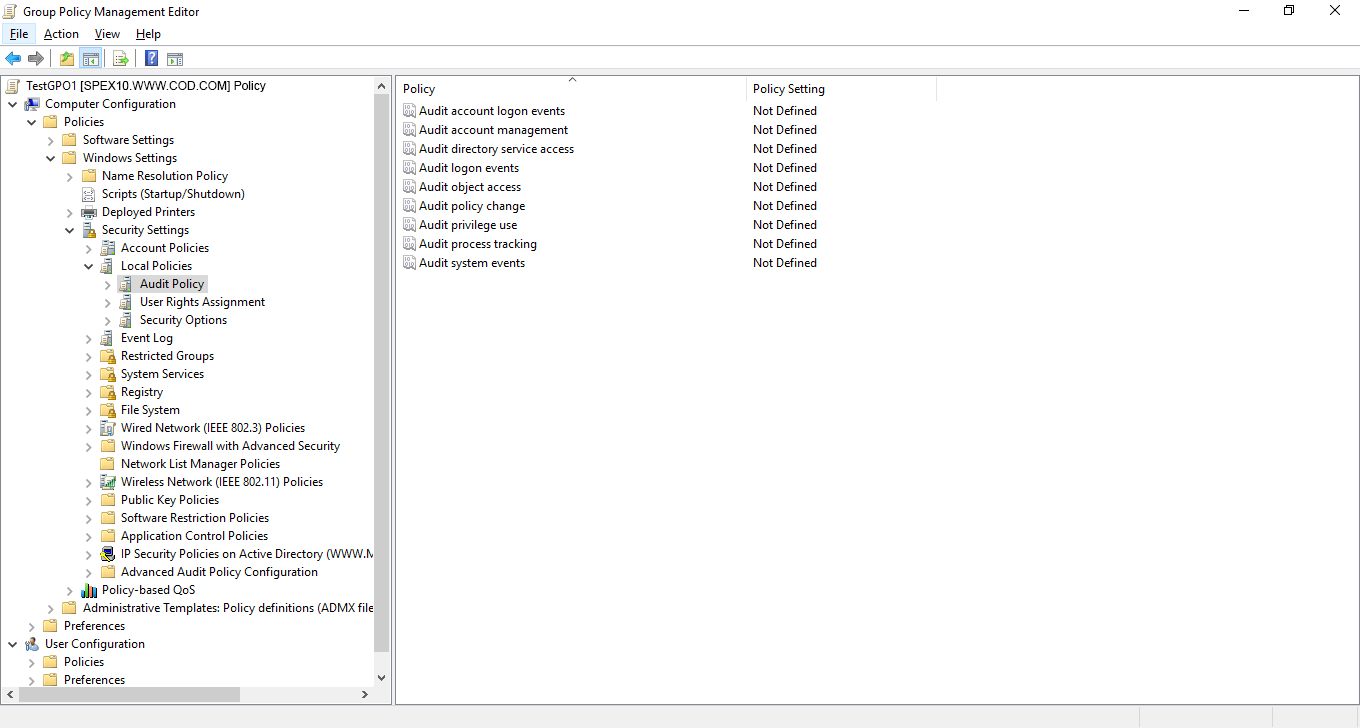Select Application Control Policies in the tree

194,536
